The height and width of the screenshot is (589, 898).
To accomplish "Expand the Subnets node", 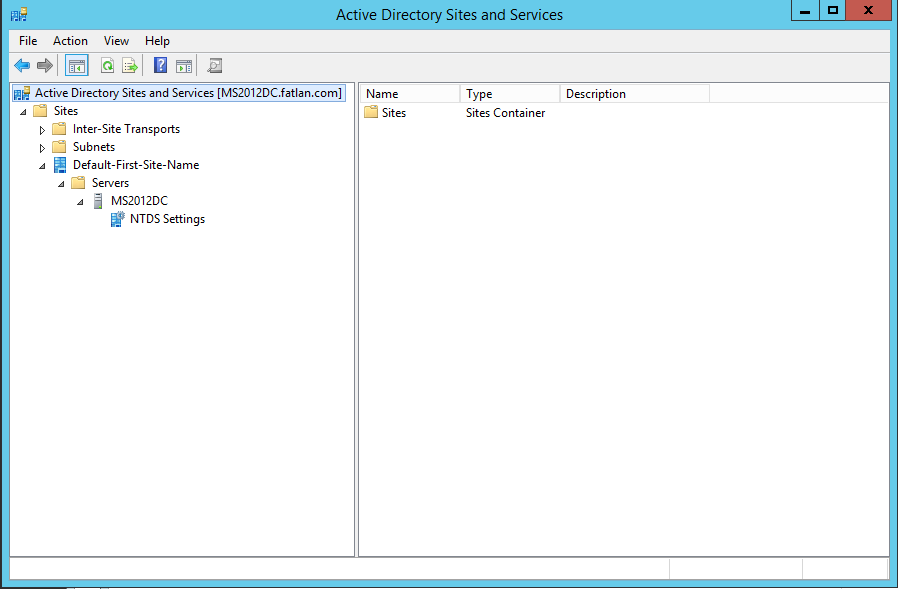I will pos(42,148).
